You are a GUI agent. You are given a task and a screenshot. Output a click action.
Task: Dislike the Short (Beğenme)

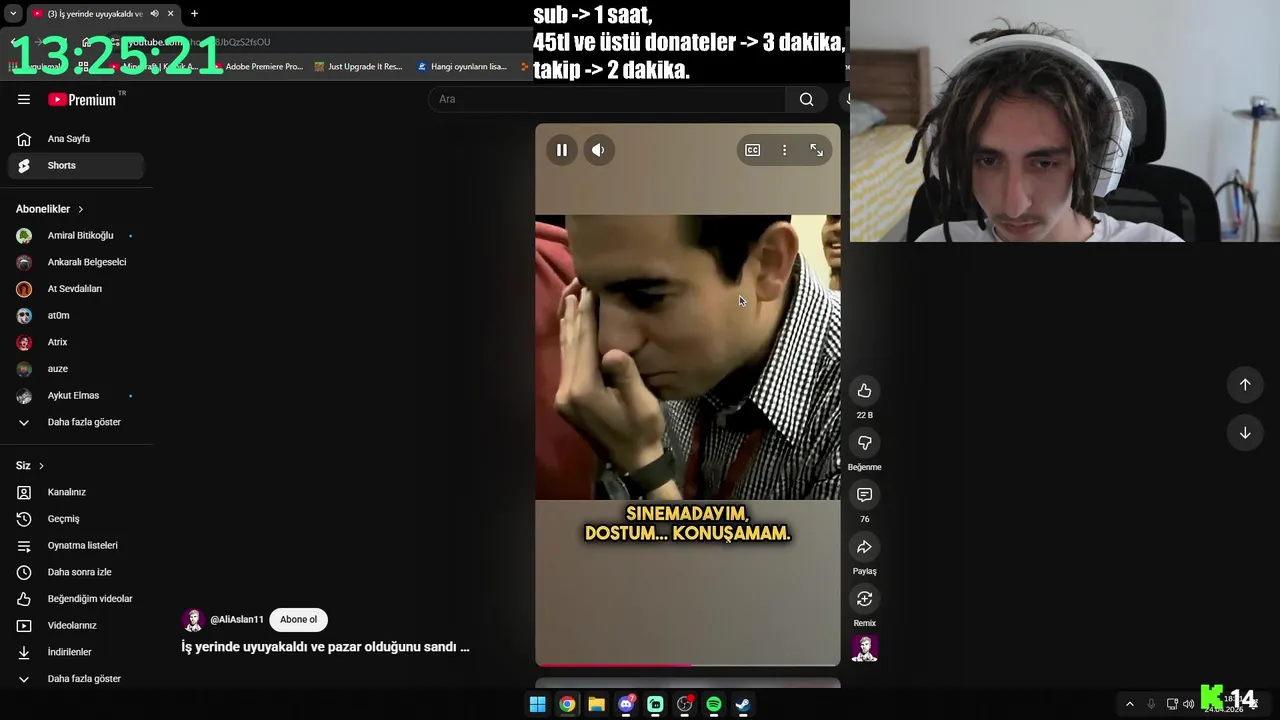pyautogui.click(x=865, y=443)
